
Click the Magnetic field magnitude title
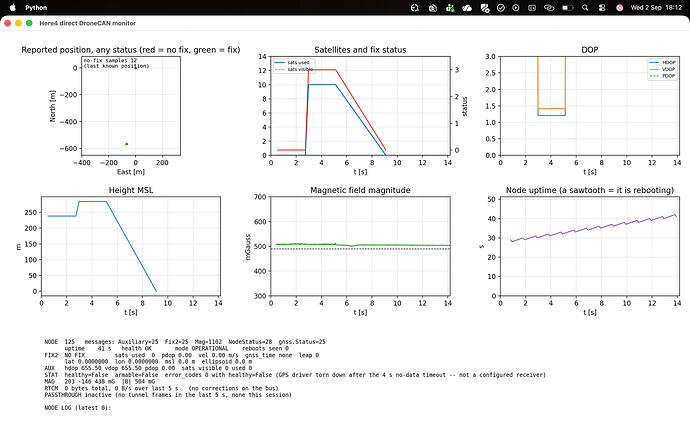click(x=360, y=190)
